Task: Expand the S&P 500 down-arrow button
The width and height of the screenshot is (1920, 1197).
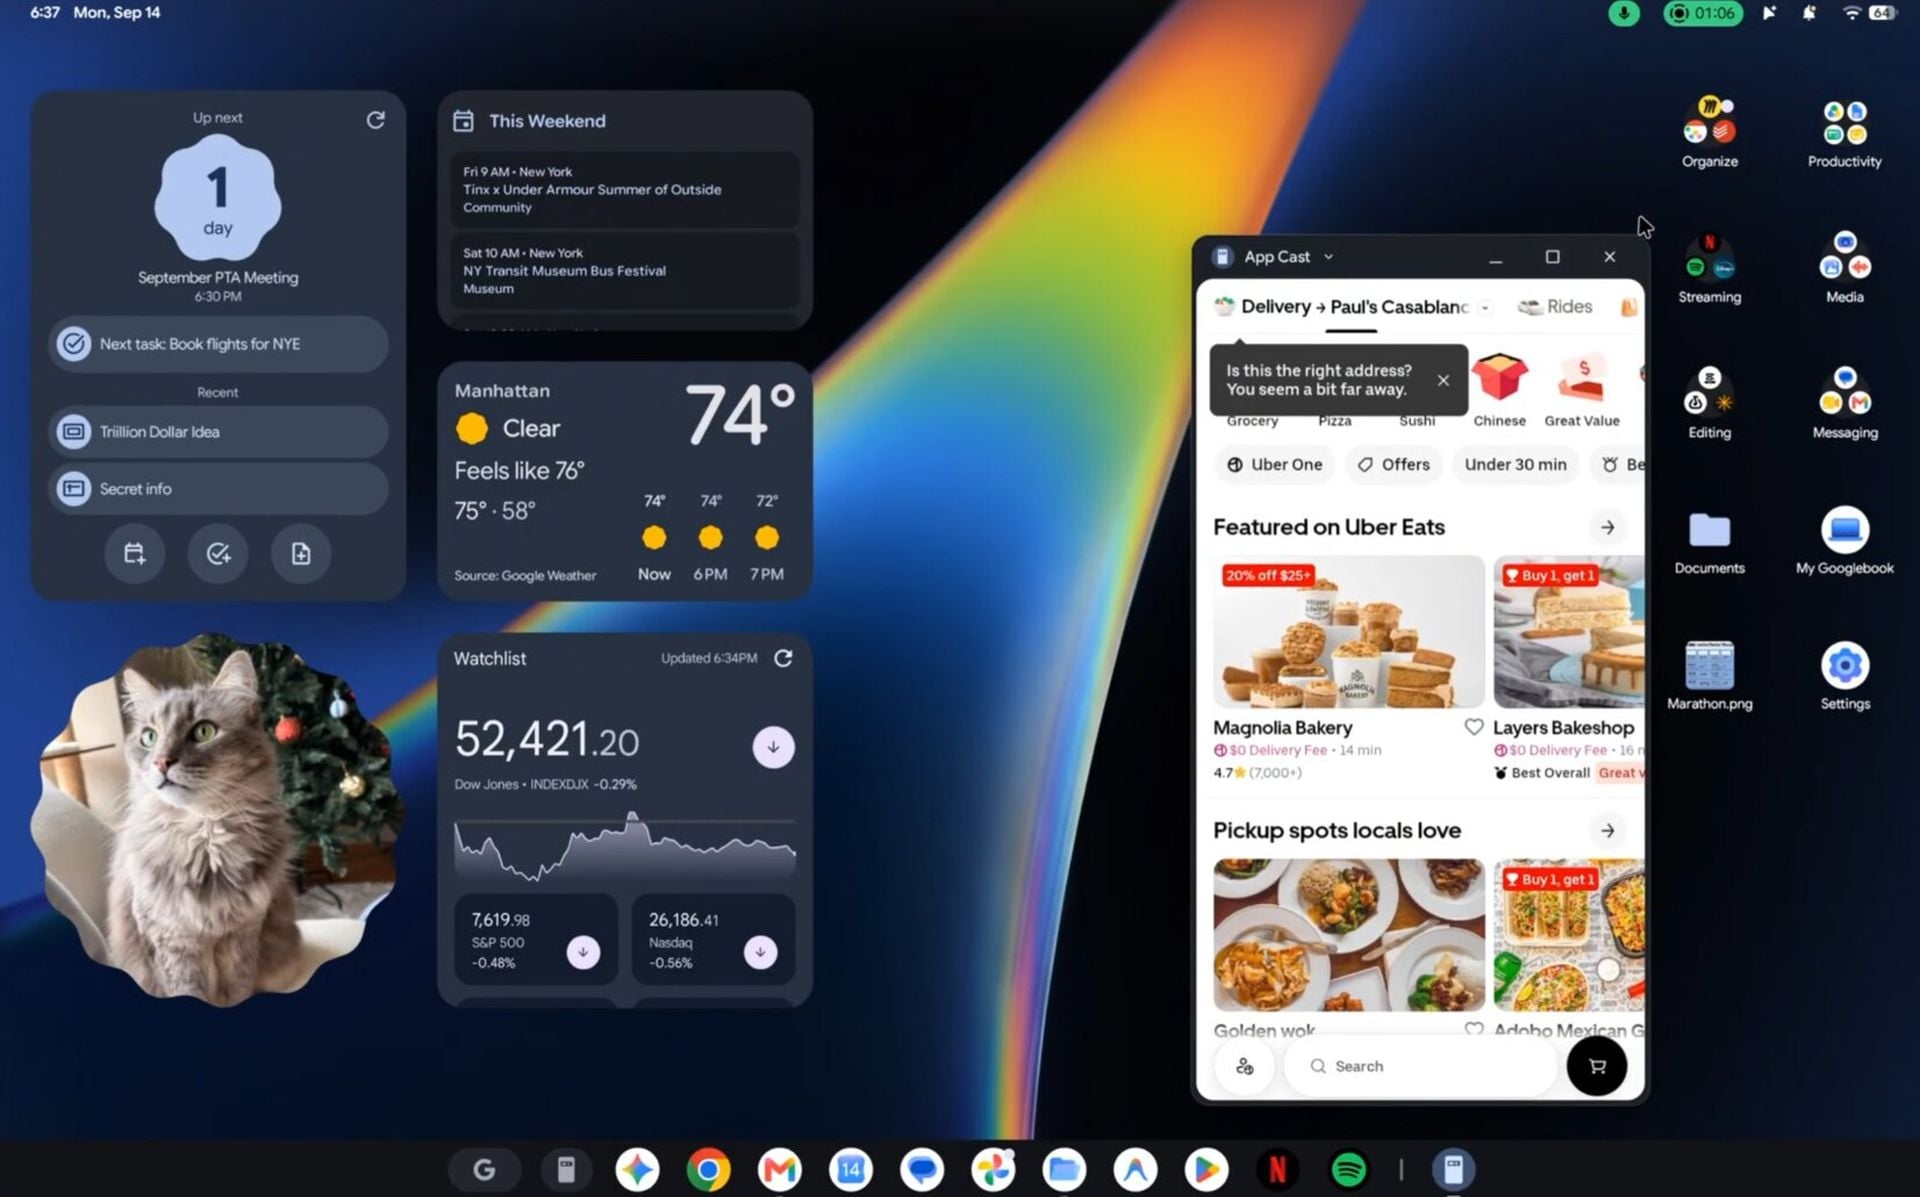Action: pyautogui.click(x=583, y=952)
